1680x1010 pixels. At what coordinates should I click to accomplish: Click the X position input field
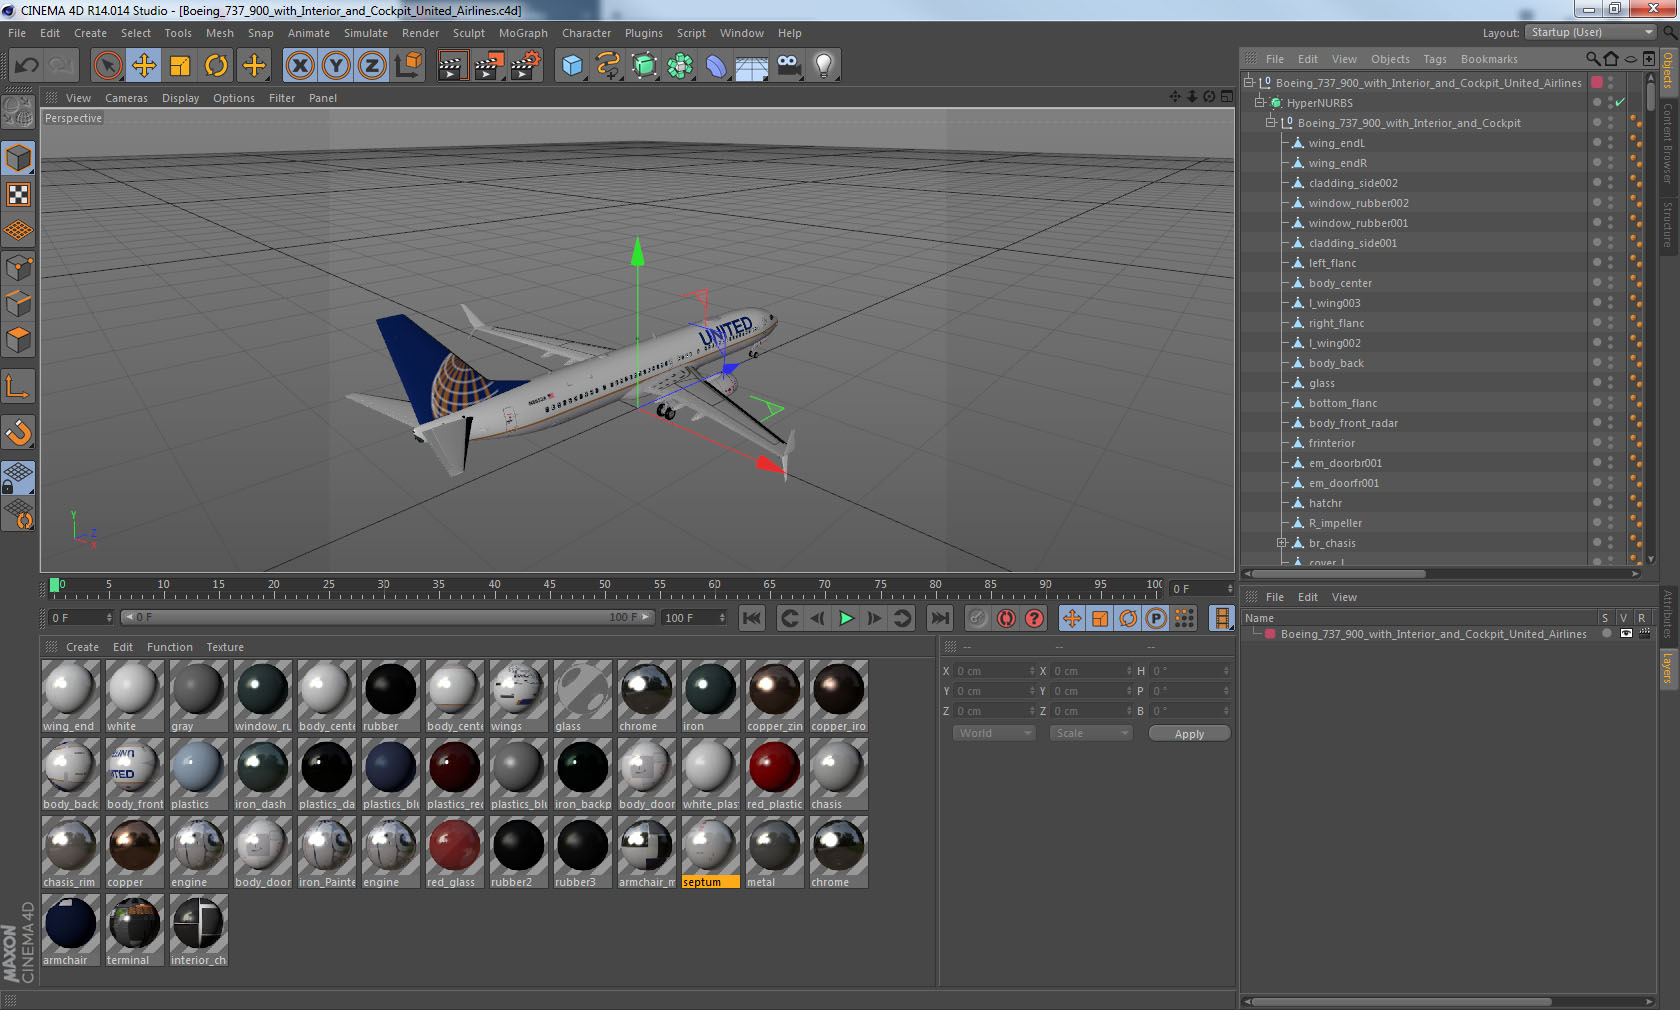coord(994,671)
